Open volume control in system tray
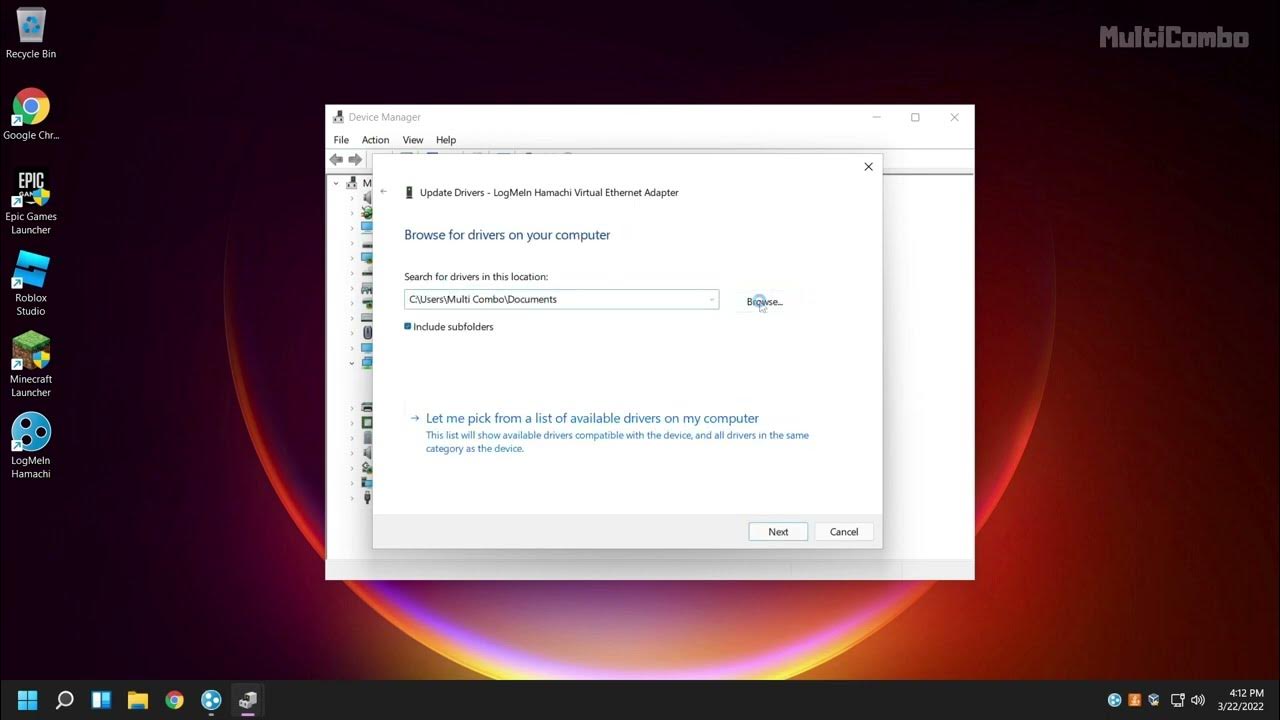The width and height of the screenshot is (1280, 720). point(1198,700)
